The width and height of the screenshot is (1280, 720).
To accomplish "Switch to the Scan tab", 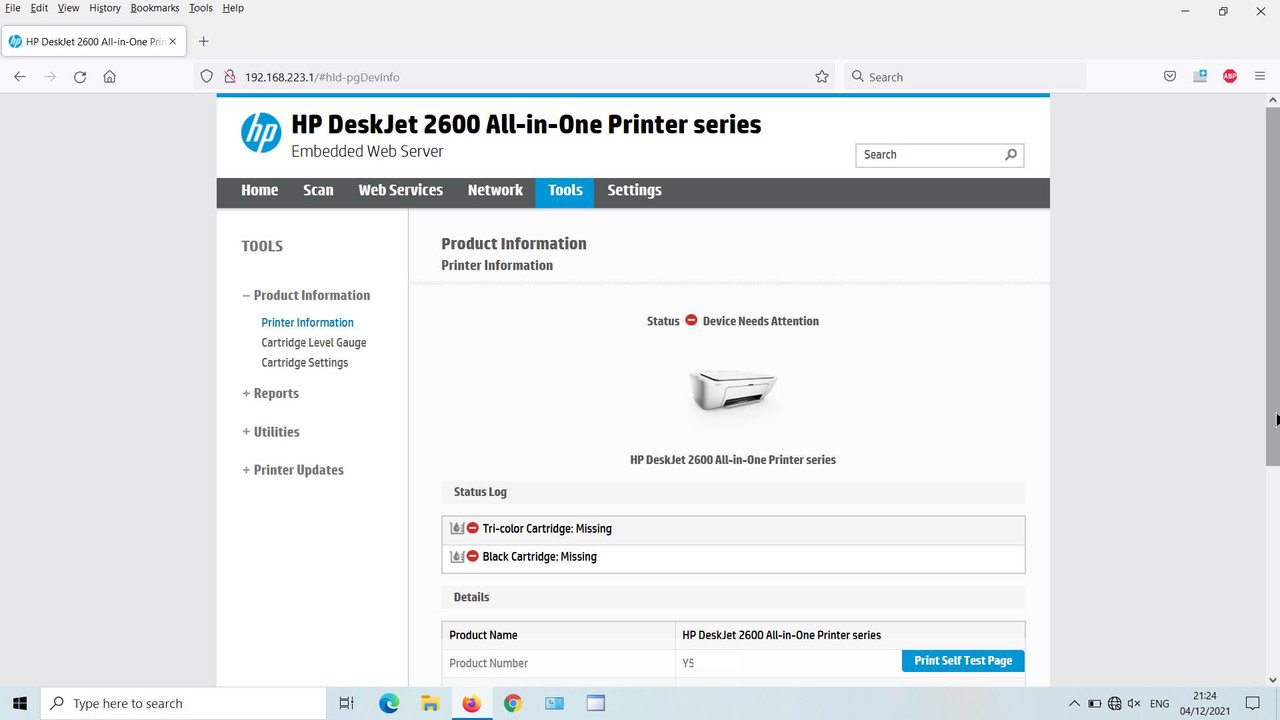I will coord(318,190).
